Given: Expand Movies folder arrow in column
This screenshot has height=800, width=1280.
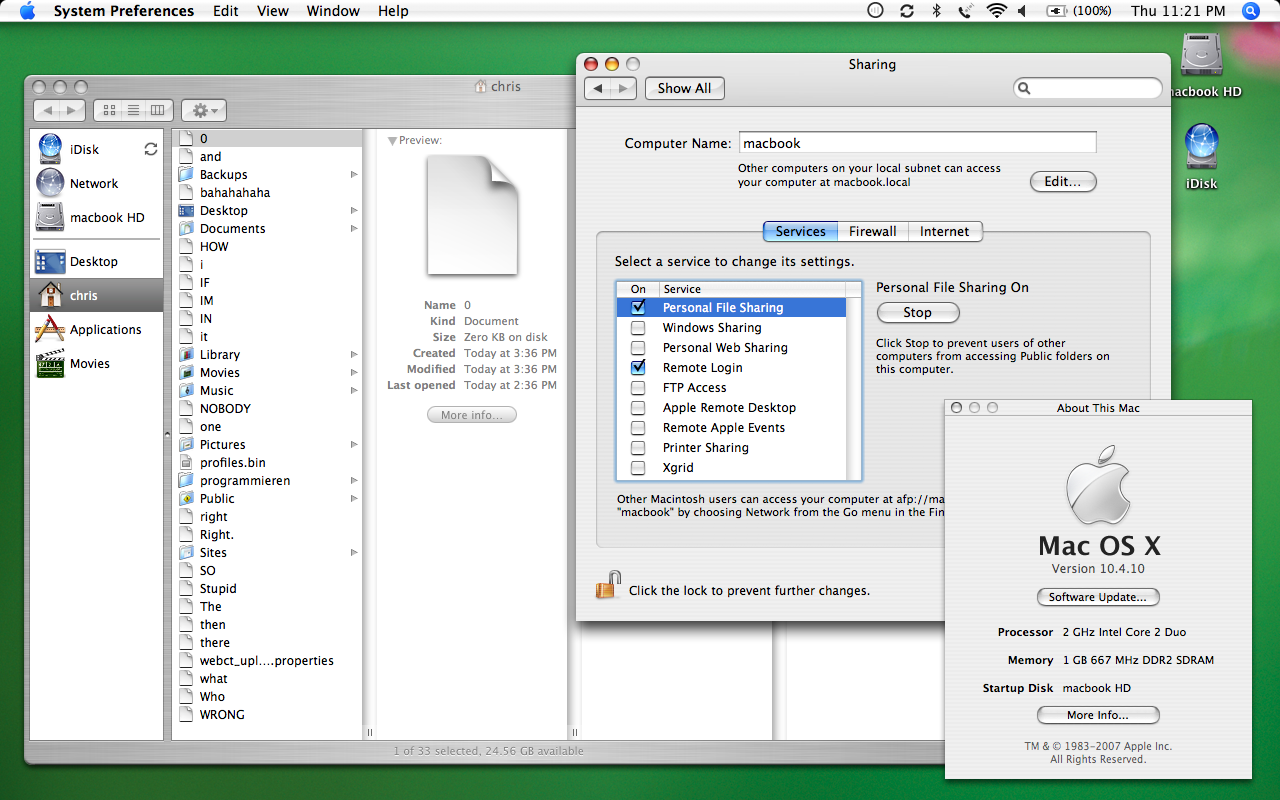Looking at the screenshot, I should pyautogui.click(x=354, y=372).
